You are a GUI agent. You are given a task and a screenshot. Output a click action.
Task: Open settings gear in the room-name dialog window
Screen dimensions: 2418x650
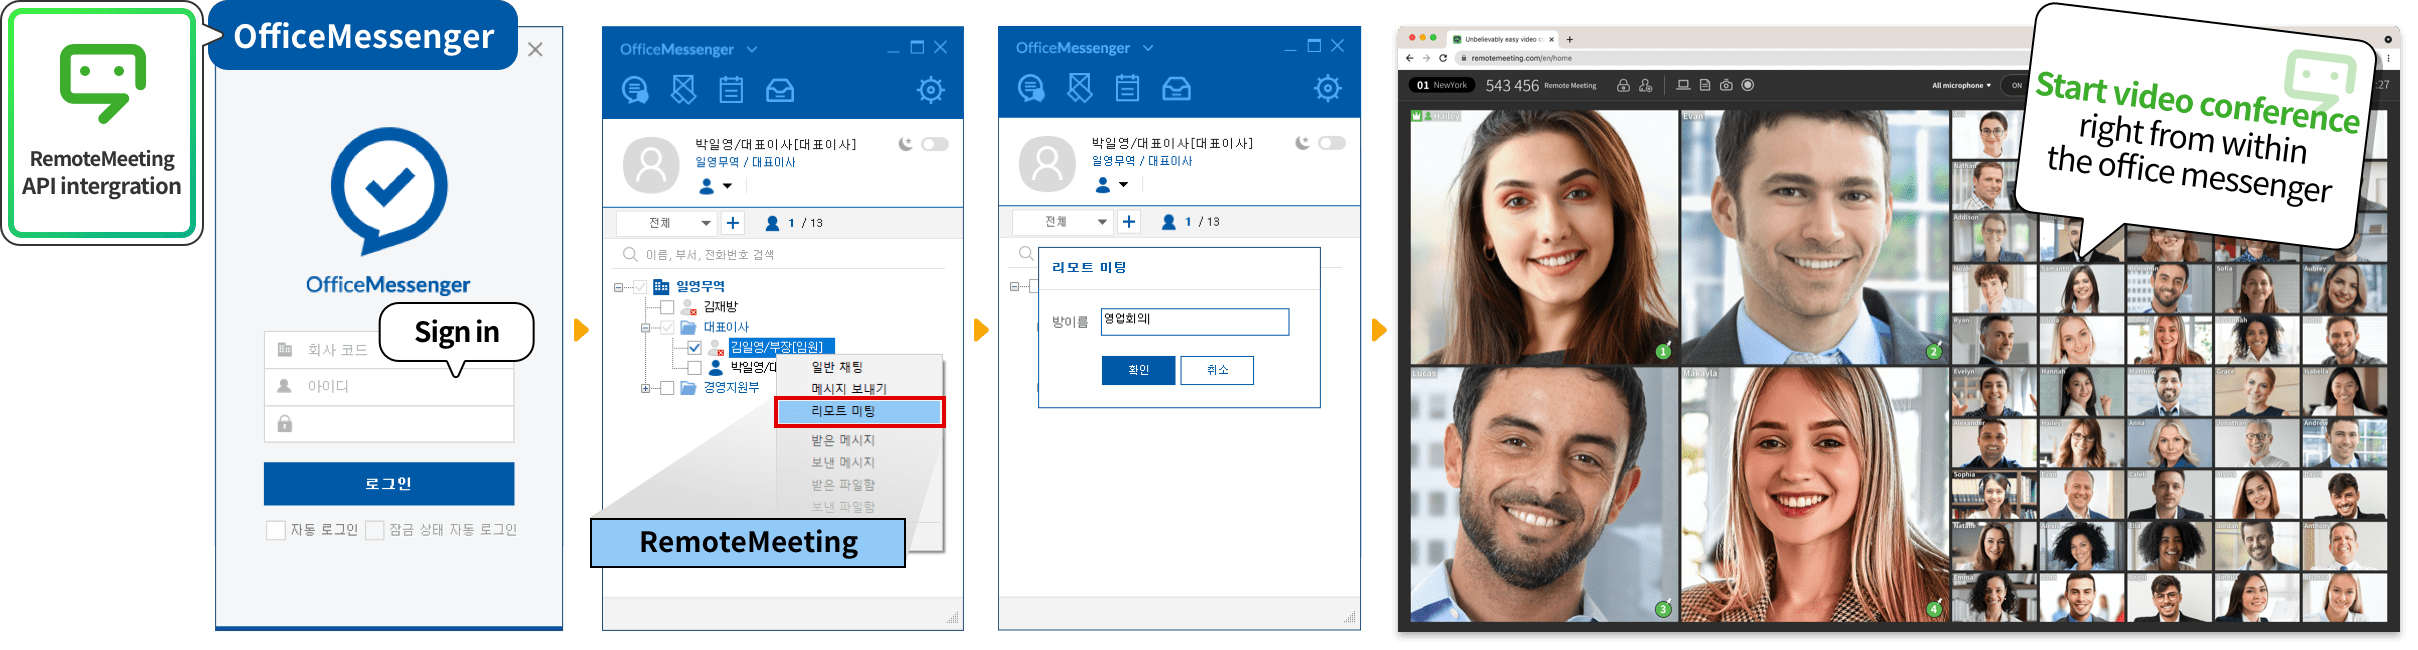(1328, 89)
